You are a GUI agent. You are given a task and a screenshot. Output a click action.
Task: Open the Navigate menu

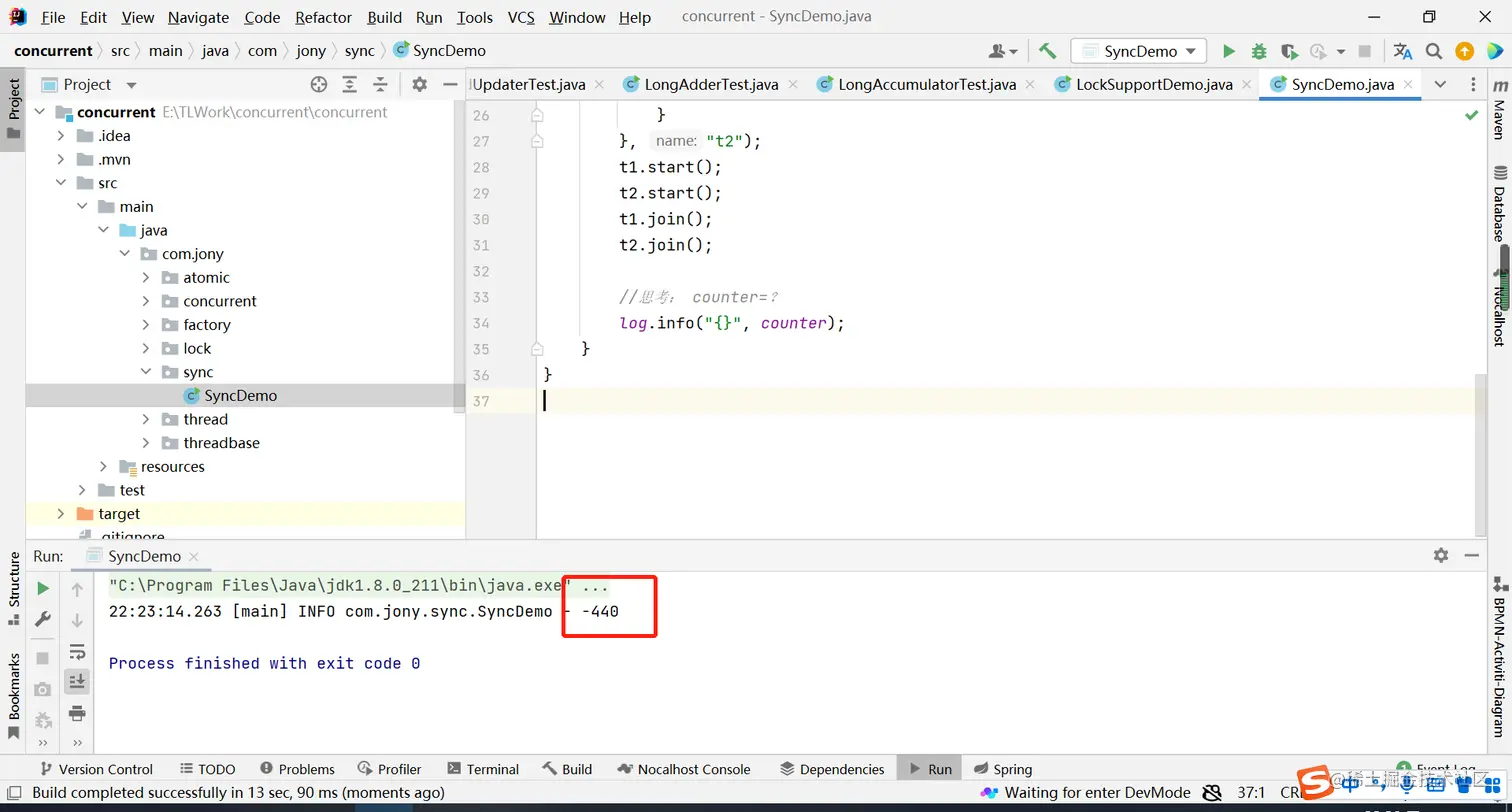(x=198, y=17)
